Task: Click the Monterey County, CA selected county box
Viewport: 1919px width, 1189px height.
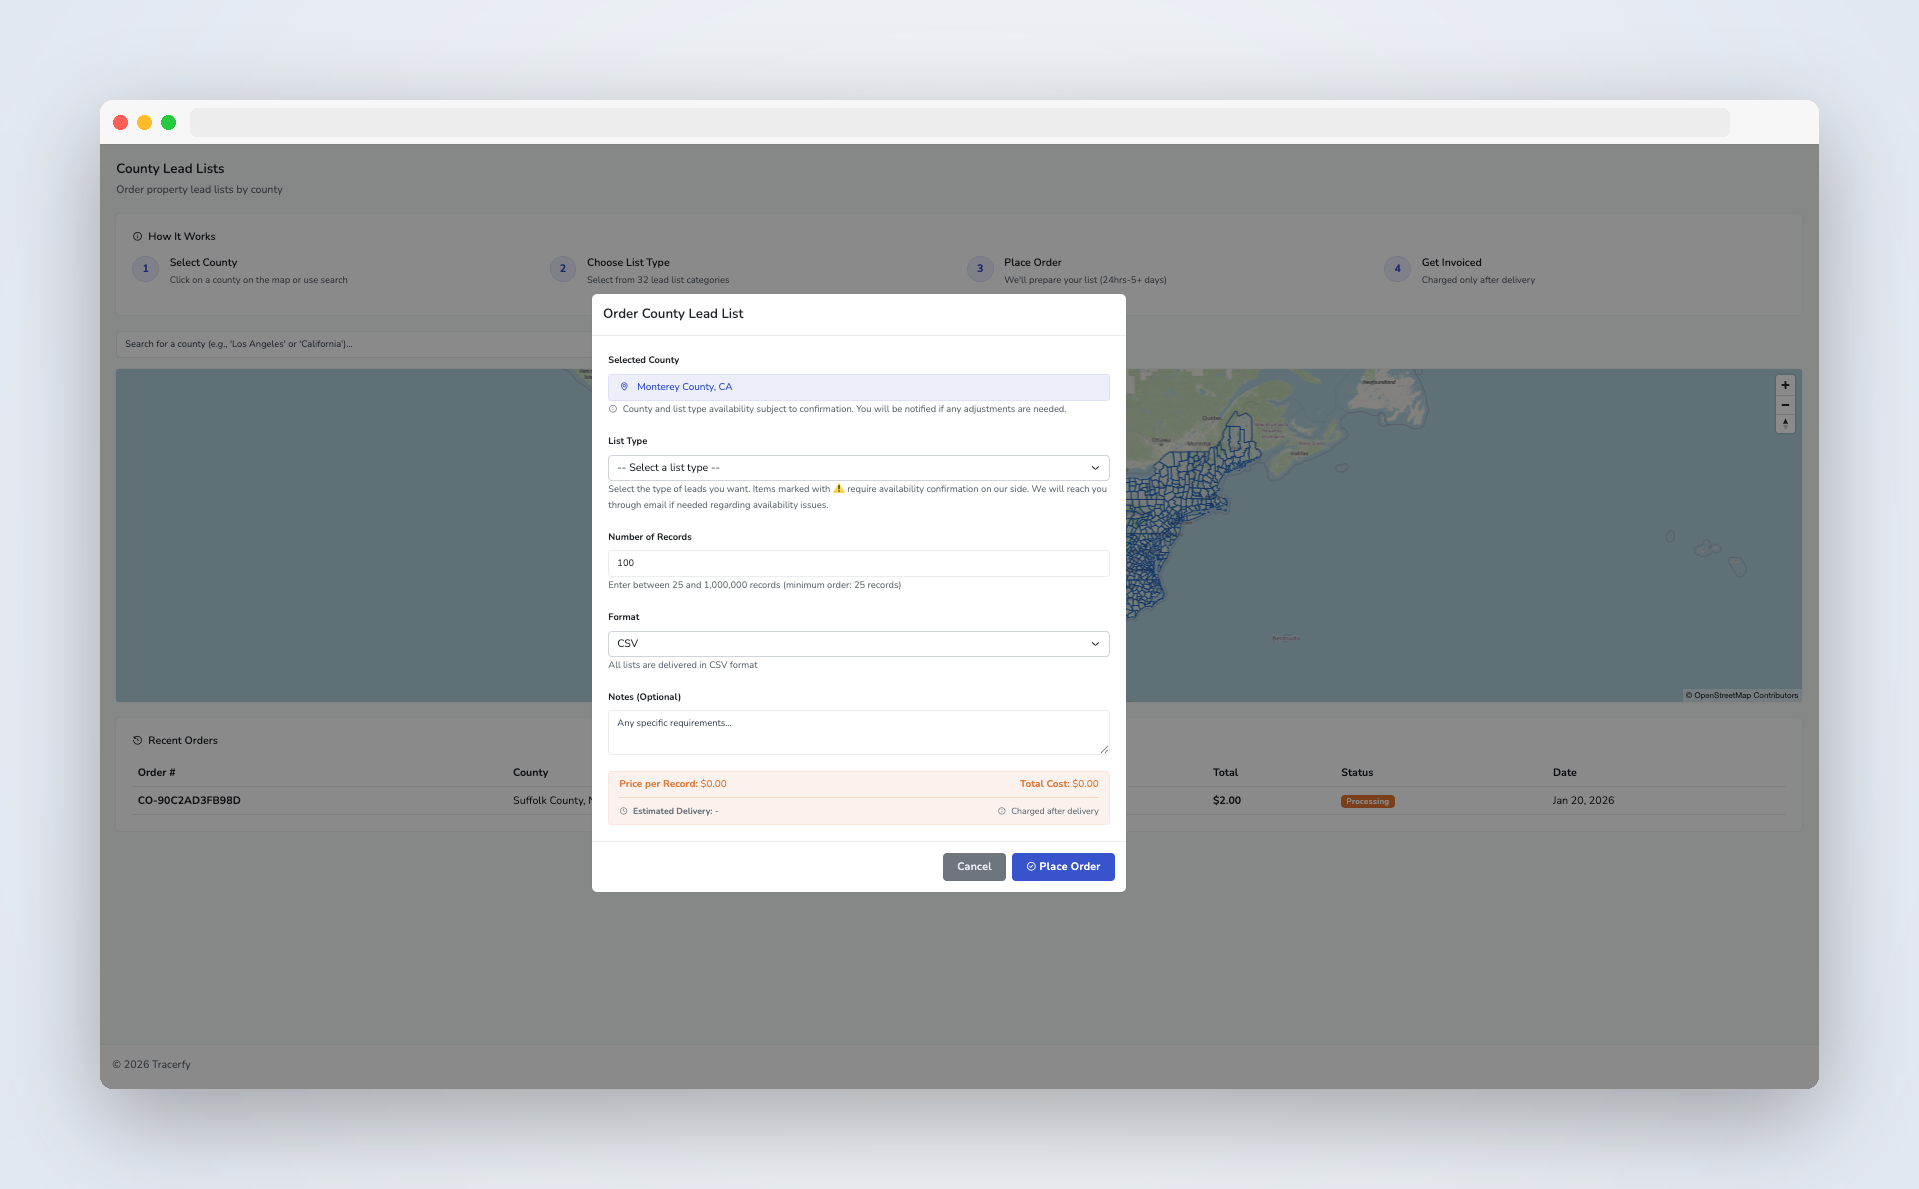Action: coord(858,387)
